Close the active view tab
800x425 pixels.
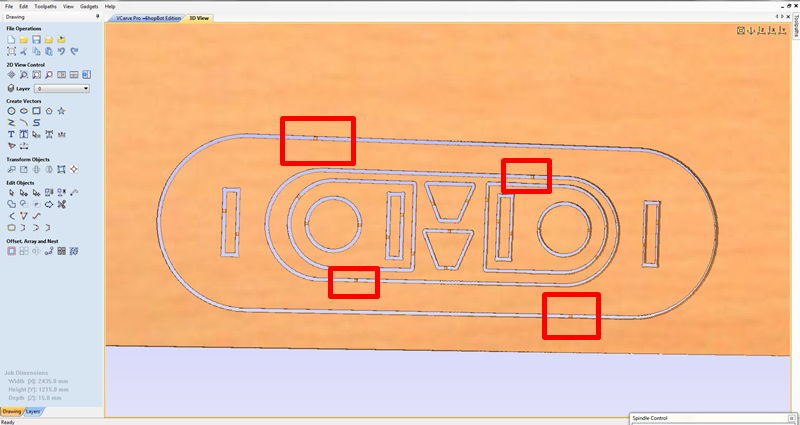point(788,17)
